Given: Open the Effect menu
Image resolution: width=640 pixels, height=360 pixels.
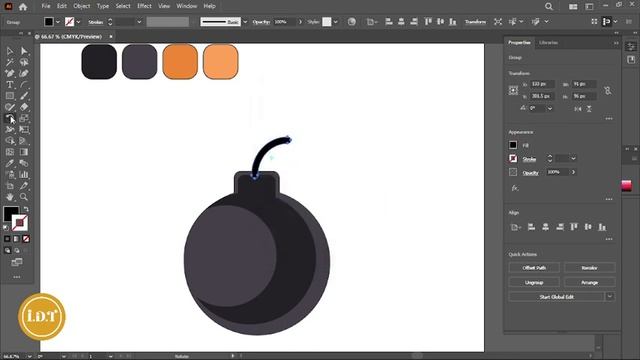Looking at the screenshot, I should 144,6.
